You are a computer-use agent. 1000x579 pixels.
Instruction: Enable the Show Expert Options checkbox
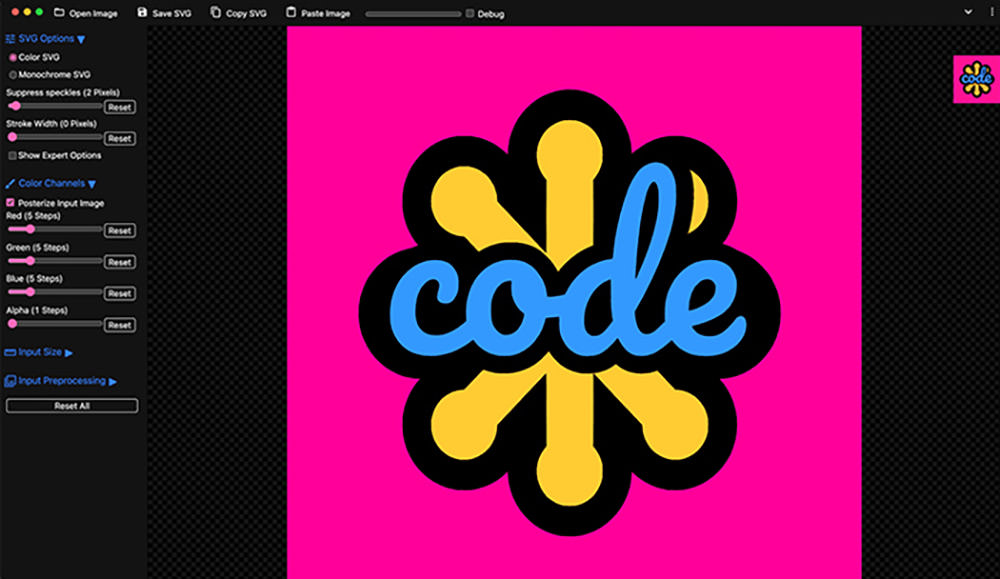click(x=12, y=156)
